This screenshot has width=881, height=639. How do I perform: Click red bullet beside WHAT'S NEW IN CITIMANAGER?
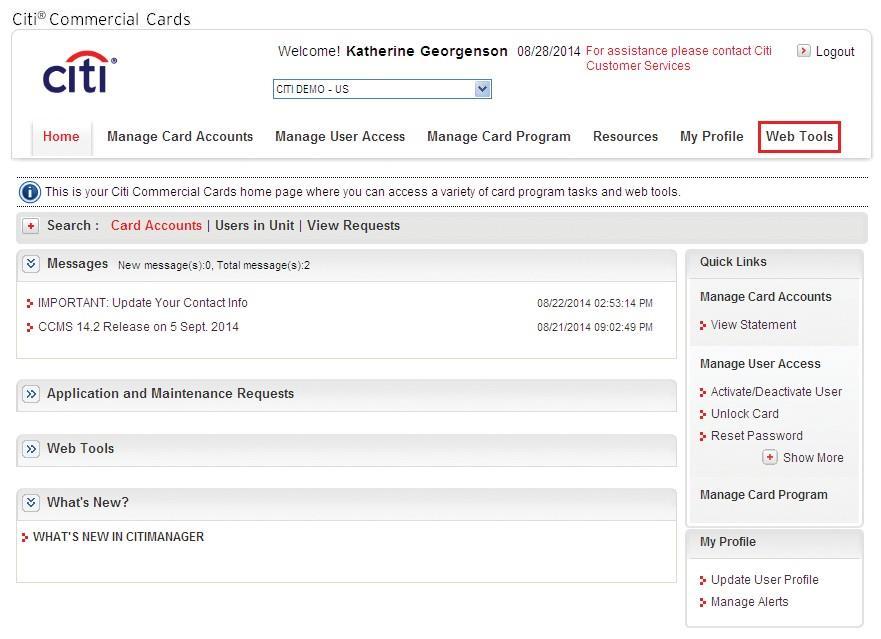[24, 537]
